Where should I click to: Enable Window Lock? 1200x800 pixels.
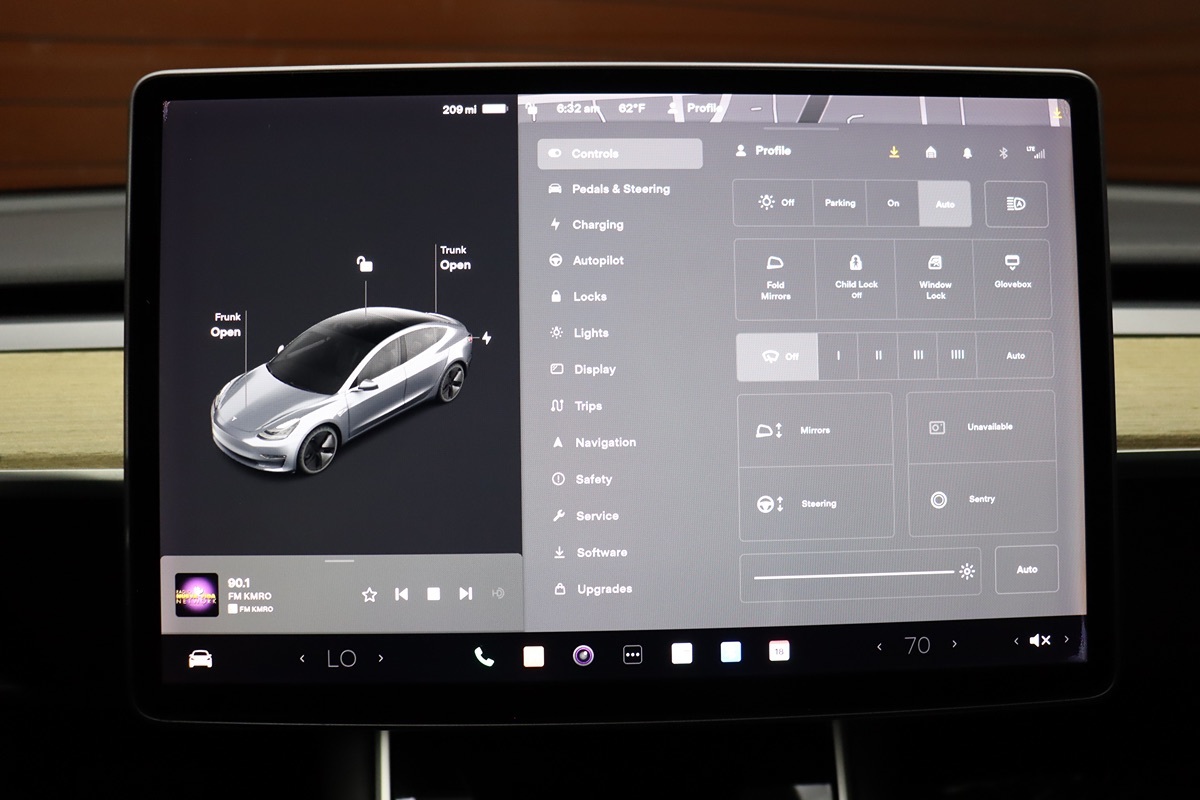click(x=935, y=279)
